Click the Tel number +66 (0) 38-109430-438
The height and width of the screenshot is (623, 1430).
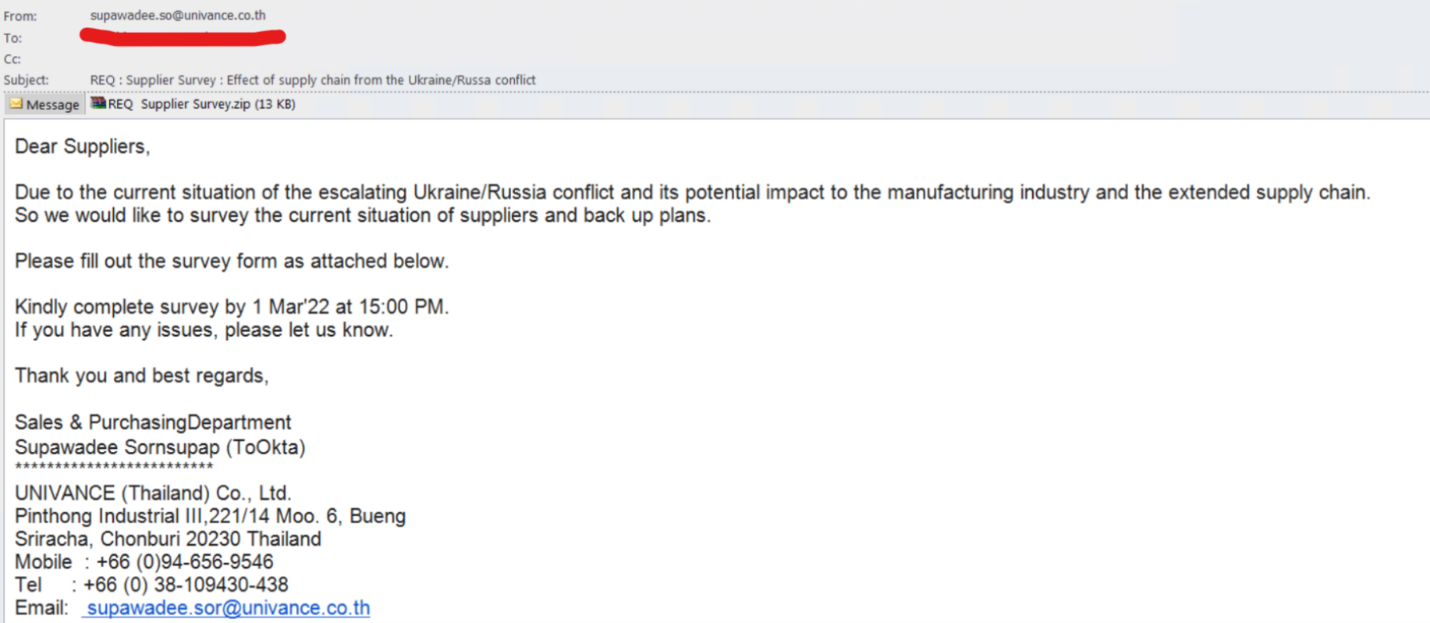(185, 585)
